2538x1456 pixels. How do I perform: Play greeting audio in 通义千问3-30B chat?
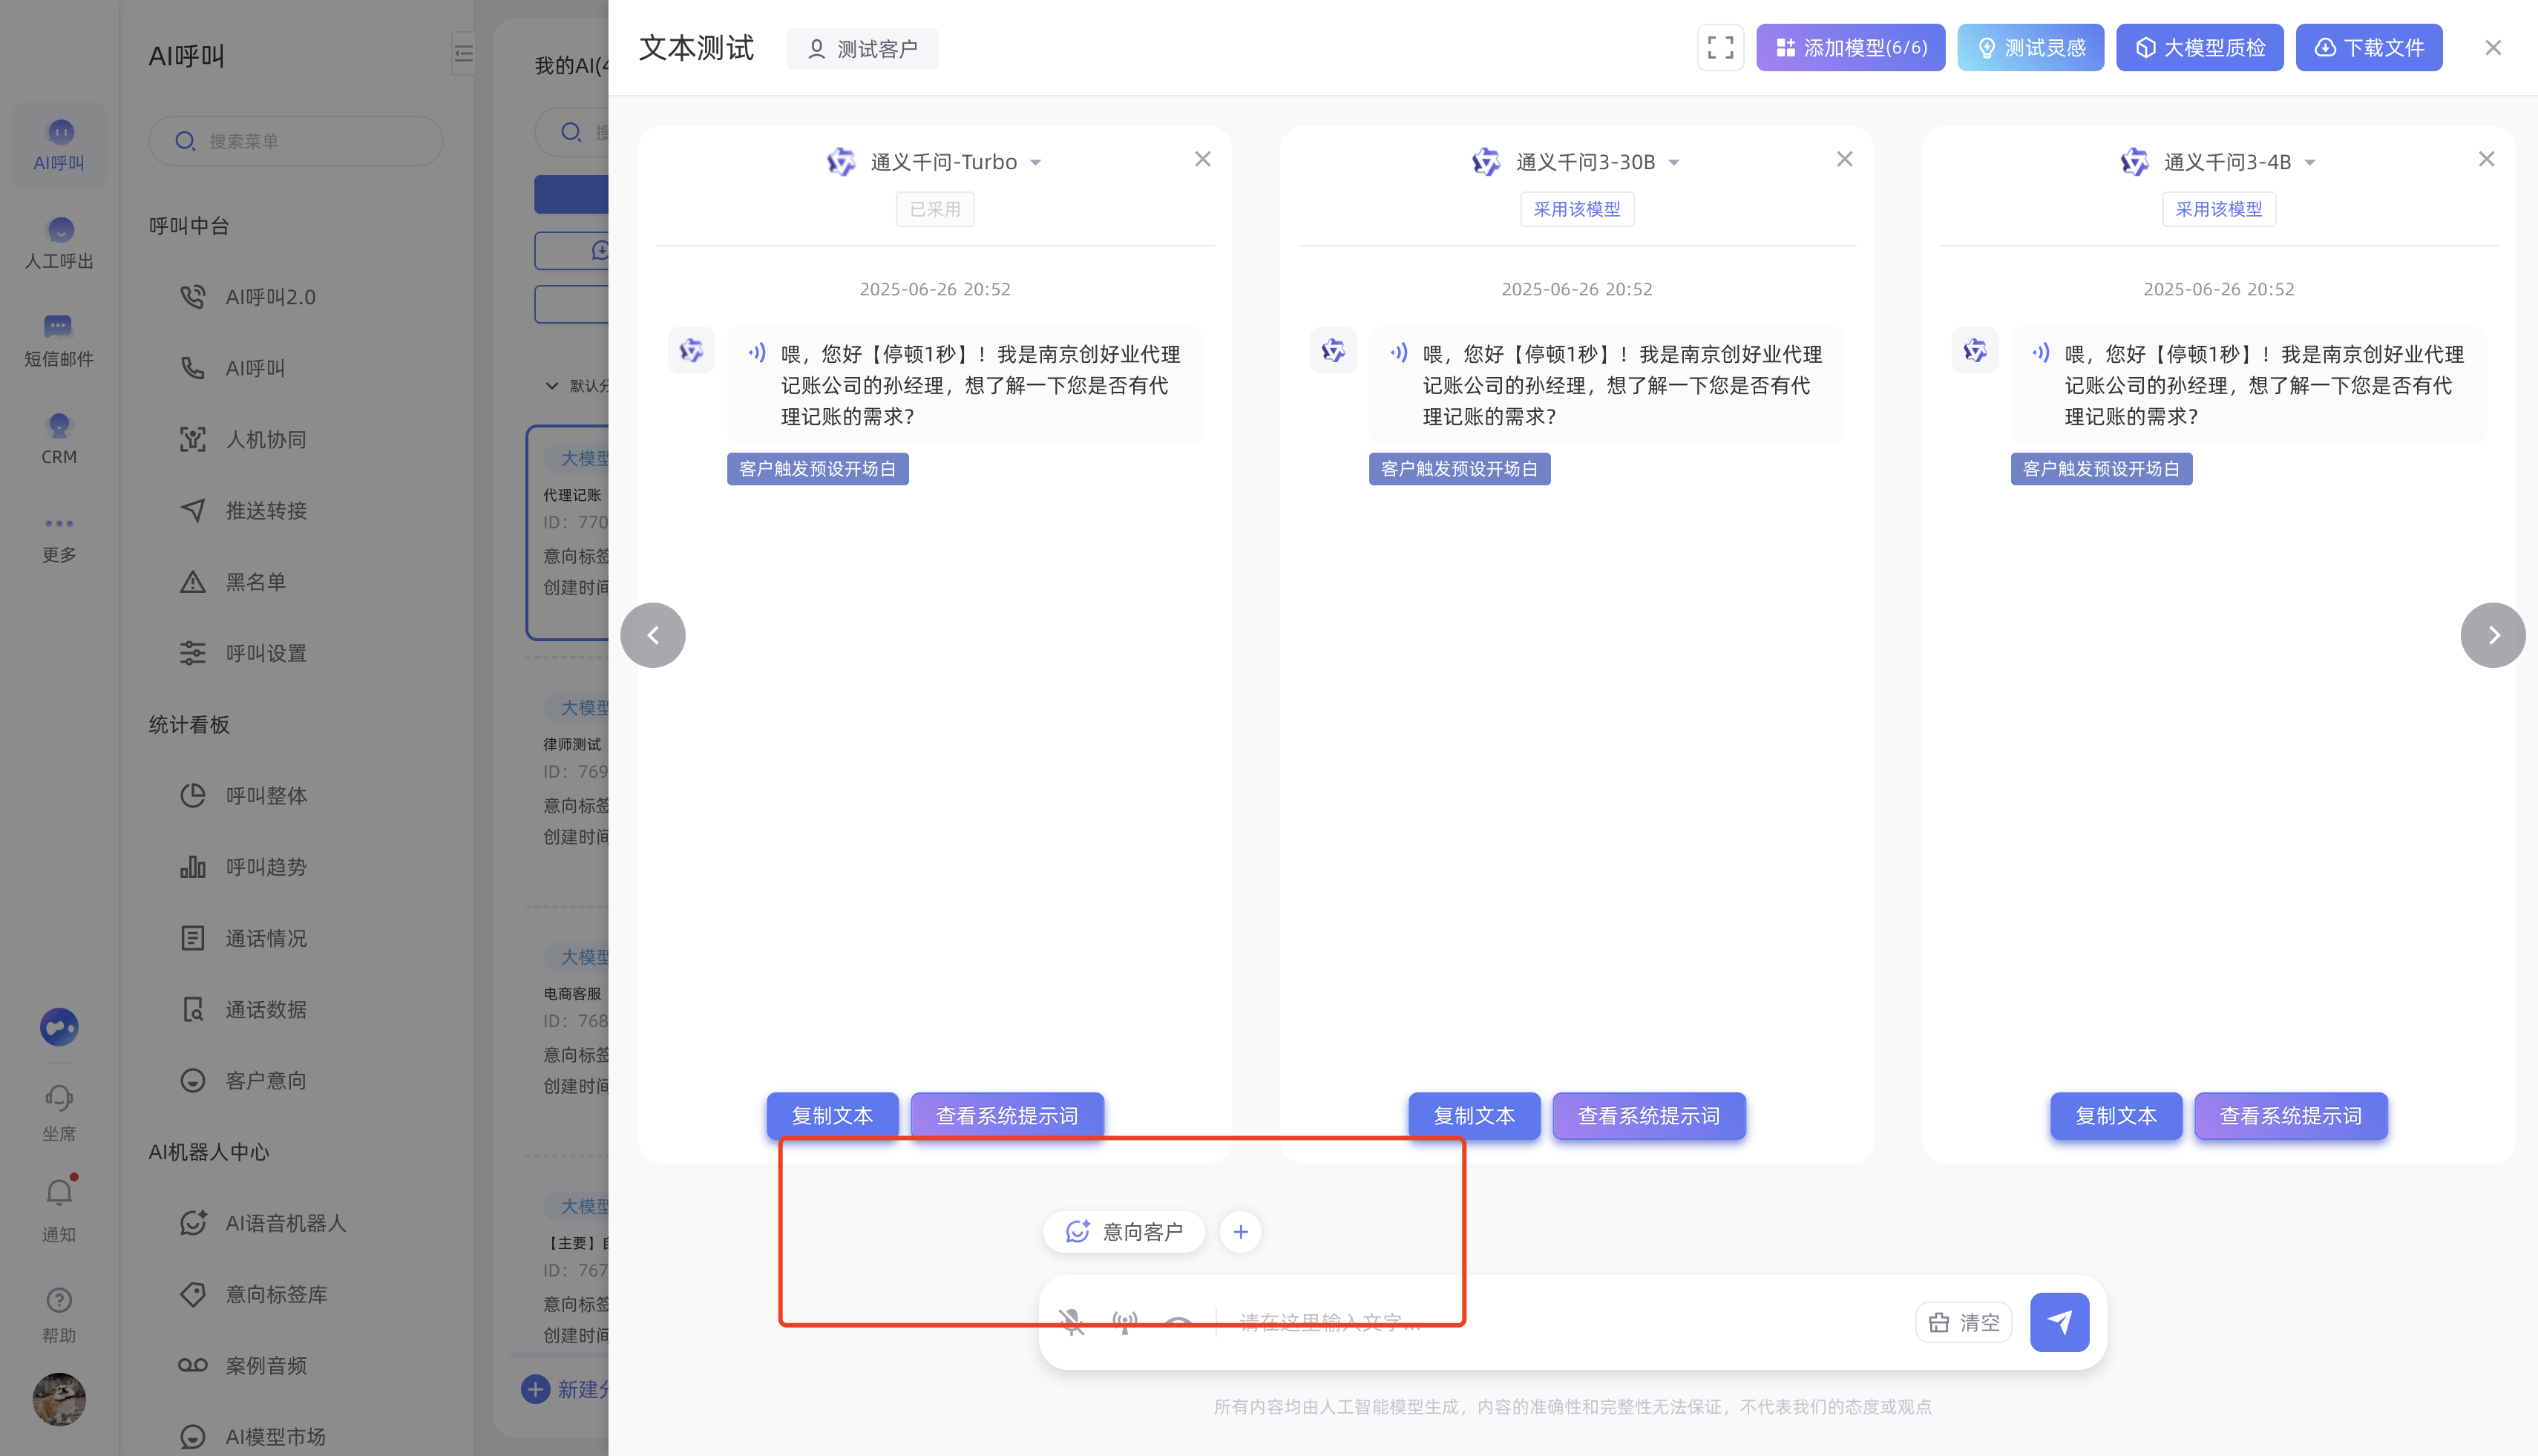tap(1399, 352)
